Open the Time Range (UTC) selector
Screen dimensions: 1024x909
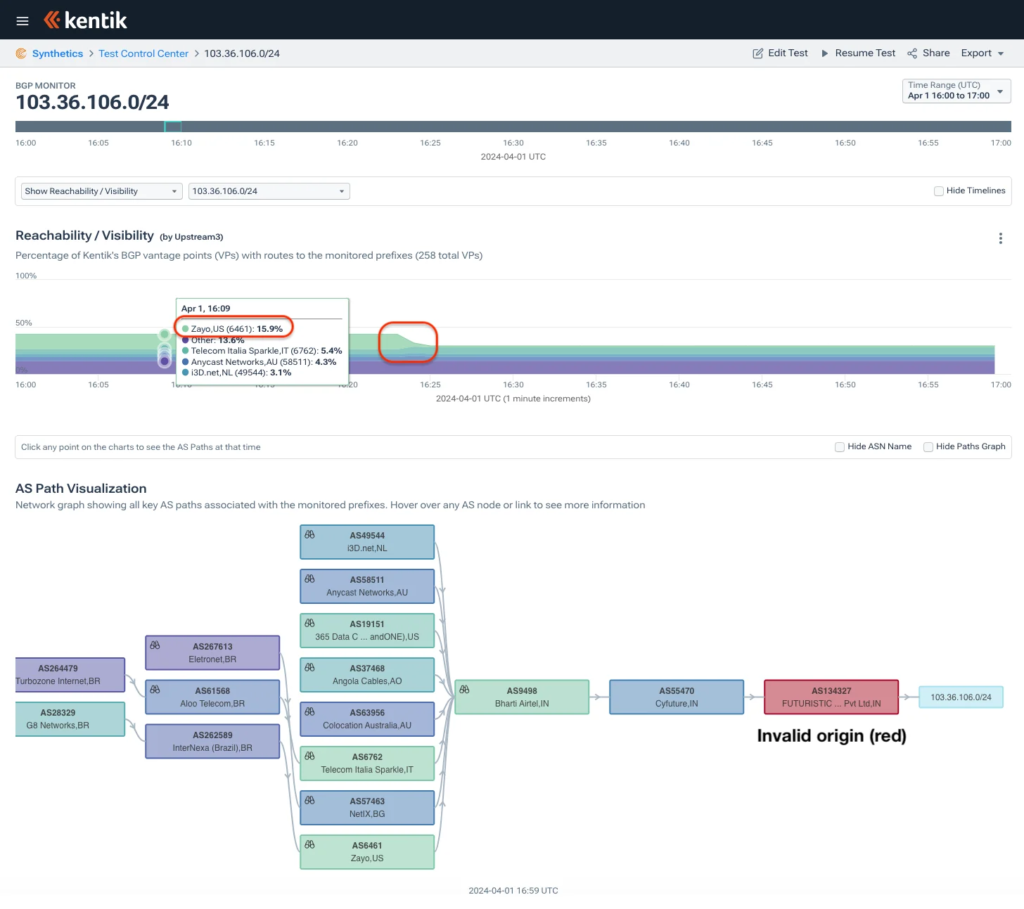point(955,91)
